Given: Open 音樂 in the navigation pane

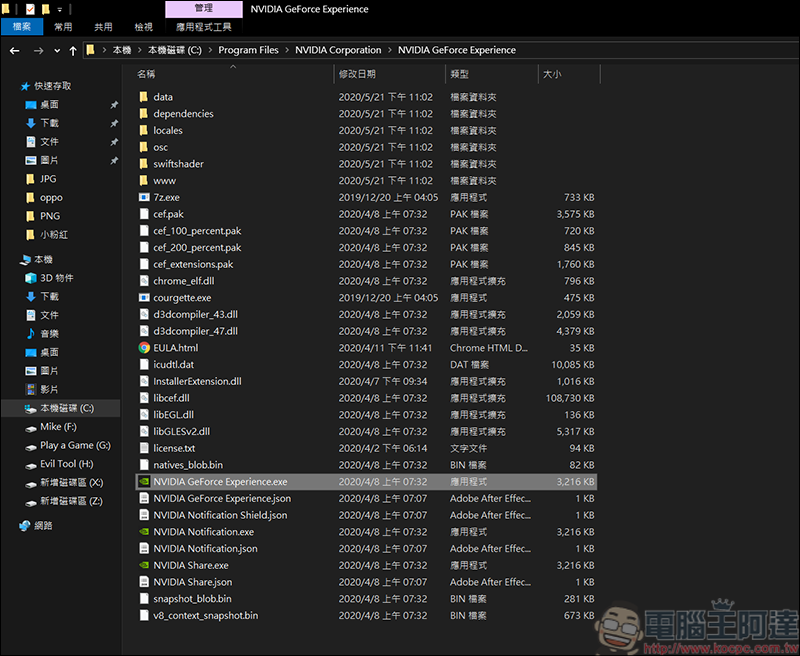Looking at the screenshot, I should click(49, 334).
